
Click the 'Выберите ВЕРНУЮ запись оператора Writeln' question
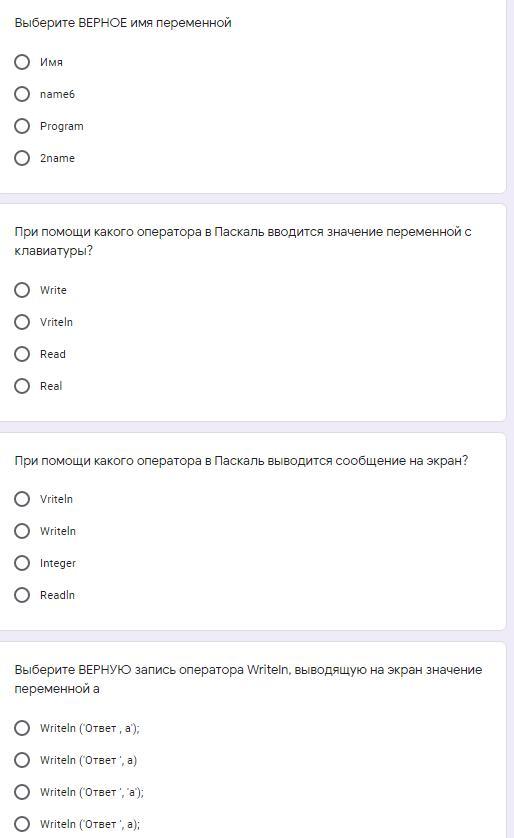click(x=248, y=679)
